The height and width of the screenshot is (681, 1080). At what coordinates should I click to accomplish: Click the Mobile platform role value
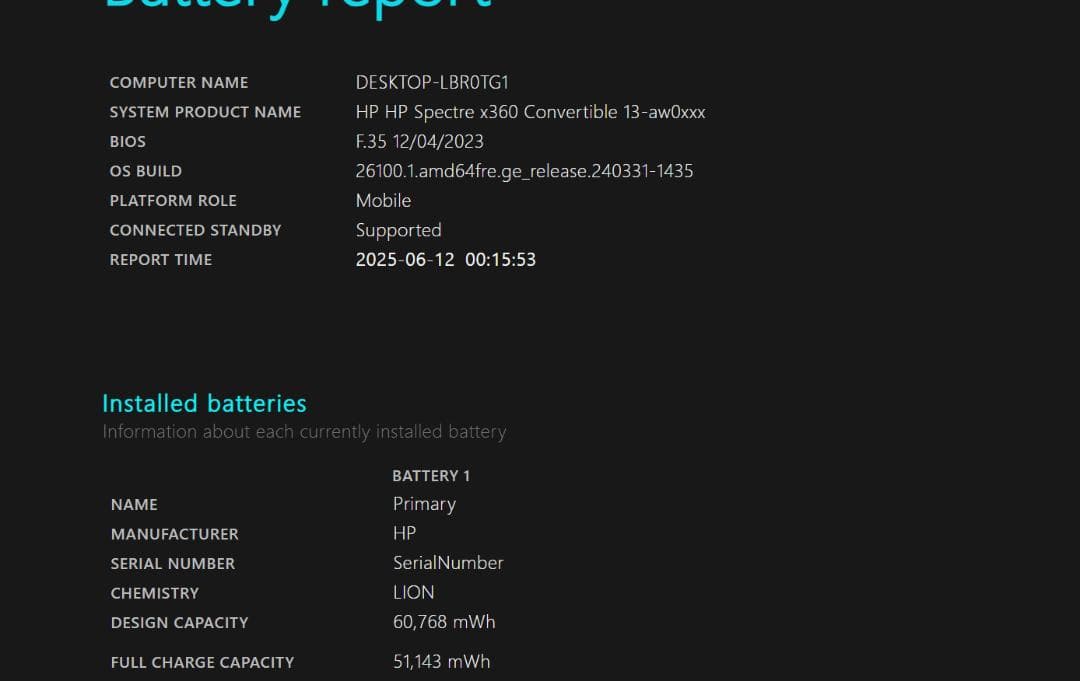click(x=383, y=200)
